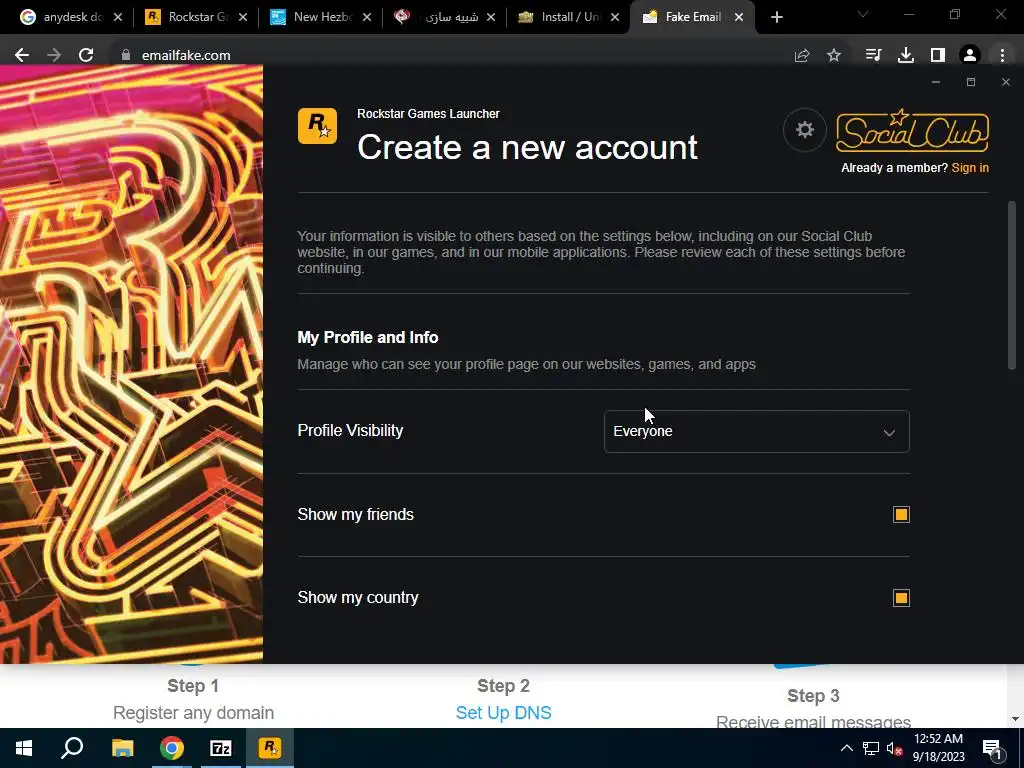Viewport: 1024px width, 768px height.
Task: Reload the emailfake.com page
Action: 86,55
